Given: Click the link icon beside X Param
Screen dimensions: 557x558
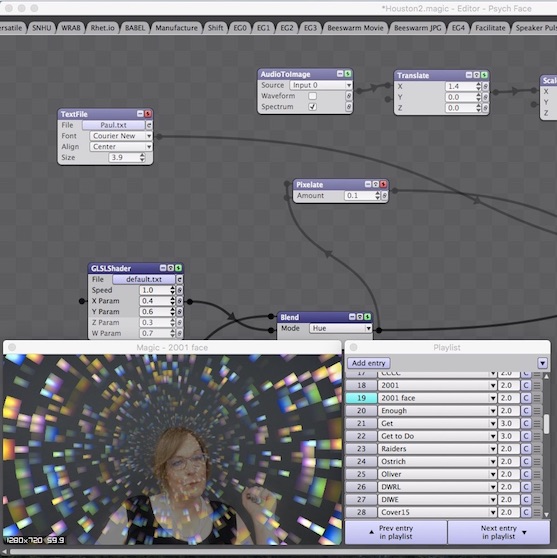Looking at the screenshot, I should 180,301.
